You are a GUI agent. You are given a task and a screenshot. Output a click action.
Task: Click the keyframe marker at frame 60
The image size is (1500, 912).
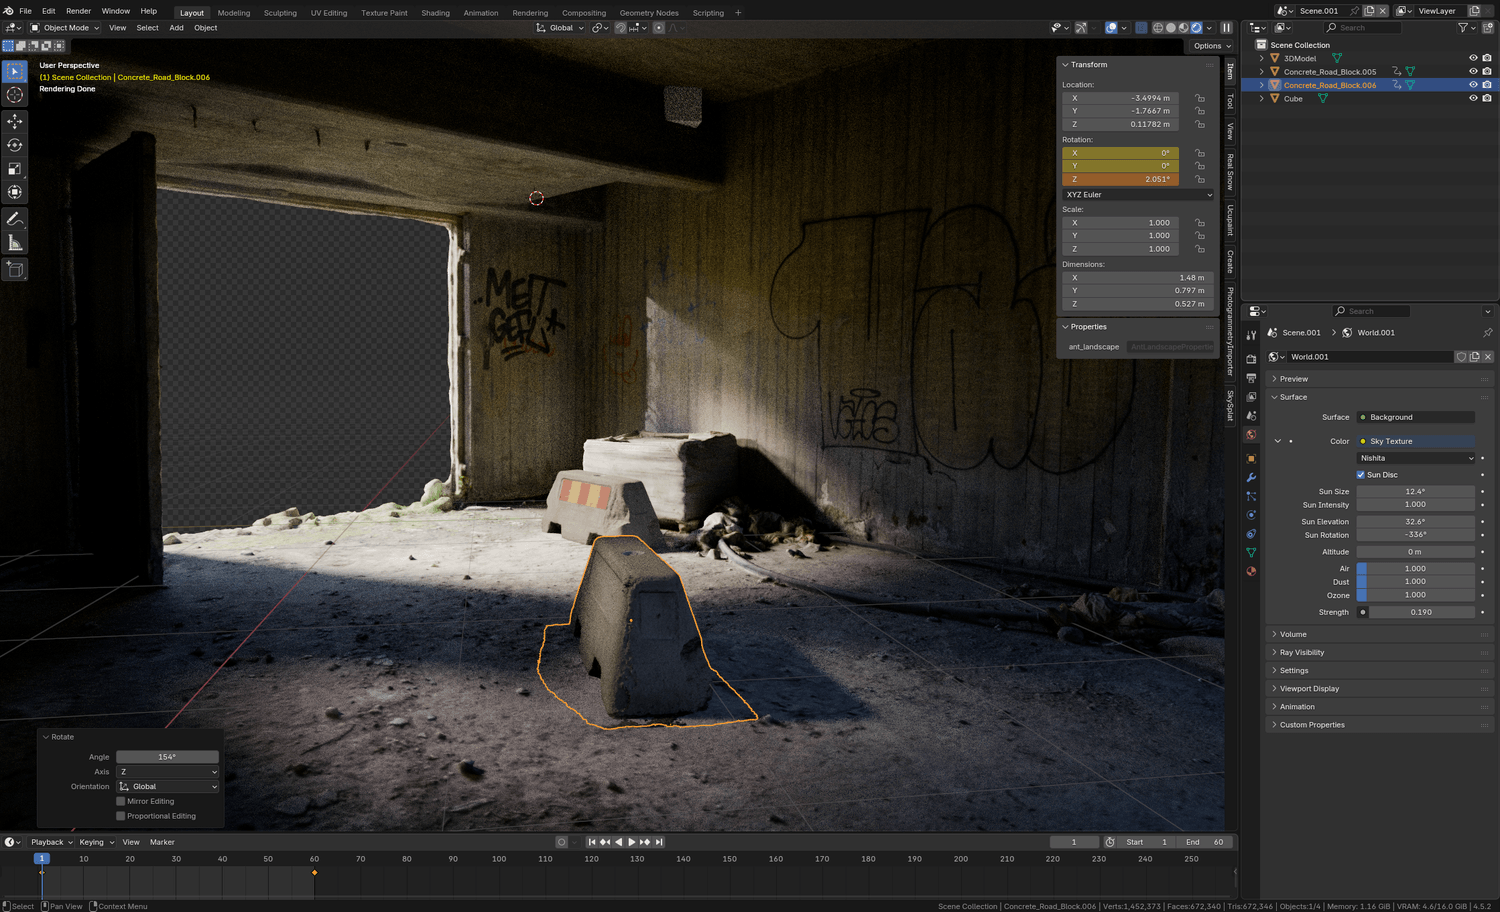pos(314,873)
